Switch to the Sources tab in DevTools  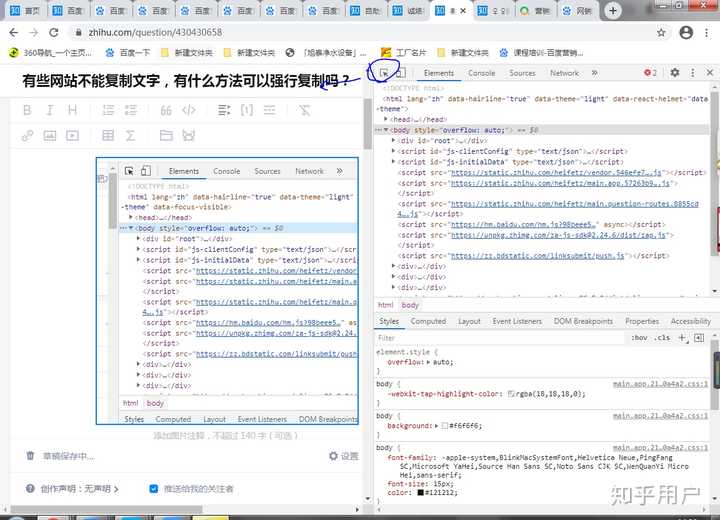(523, 73)
